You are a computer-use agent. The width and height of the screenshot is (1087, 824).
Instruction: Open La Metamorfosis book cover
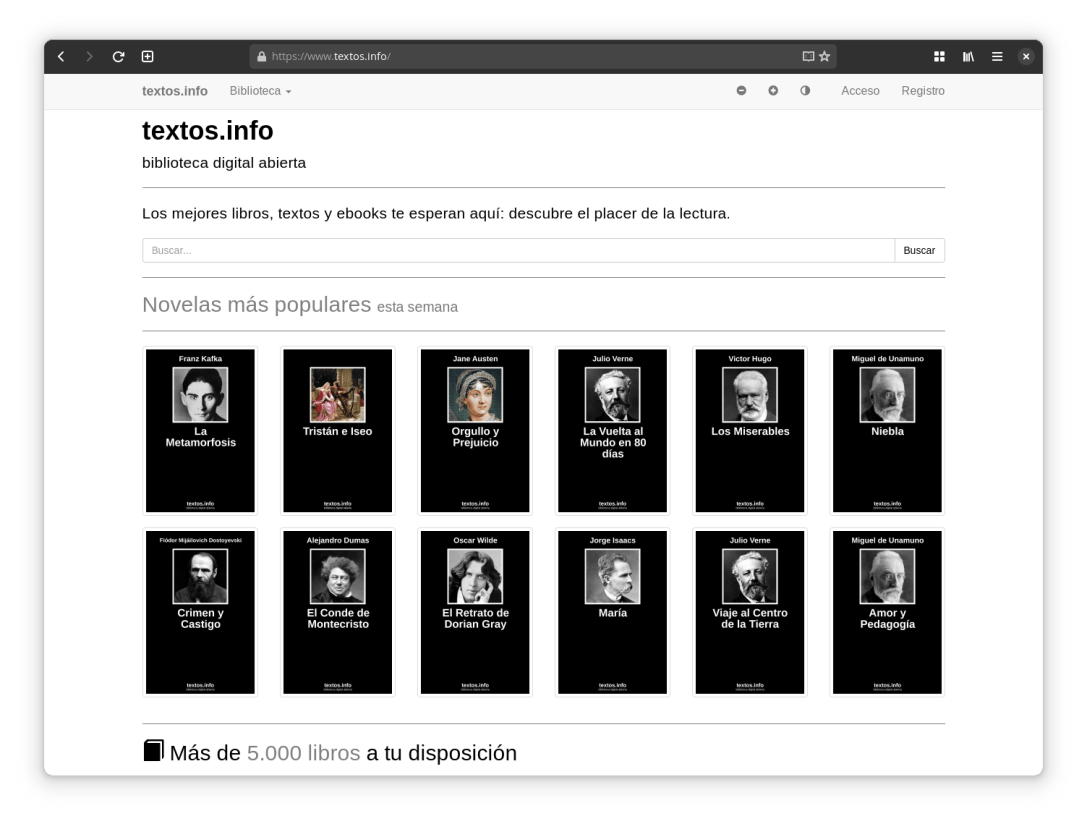[x=200, y=430]
